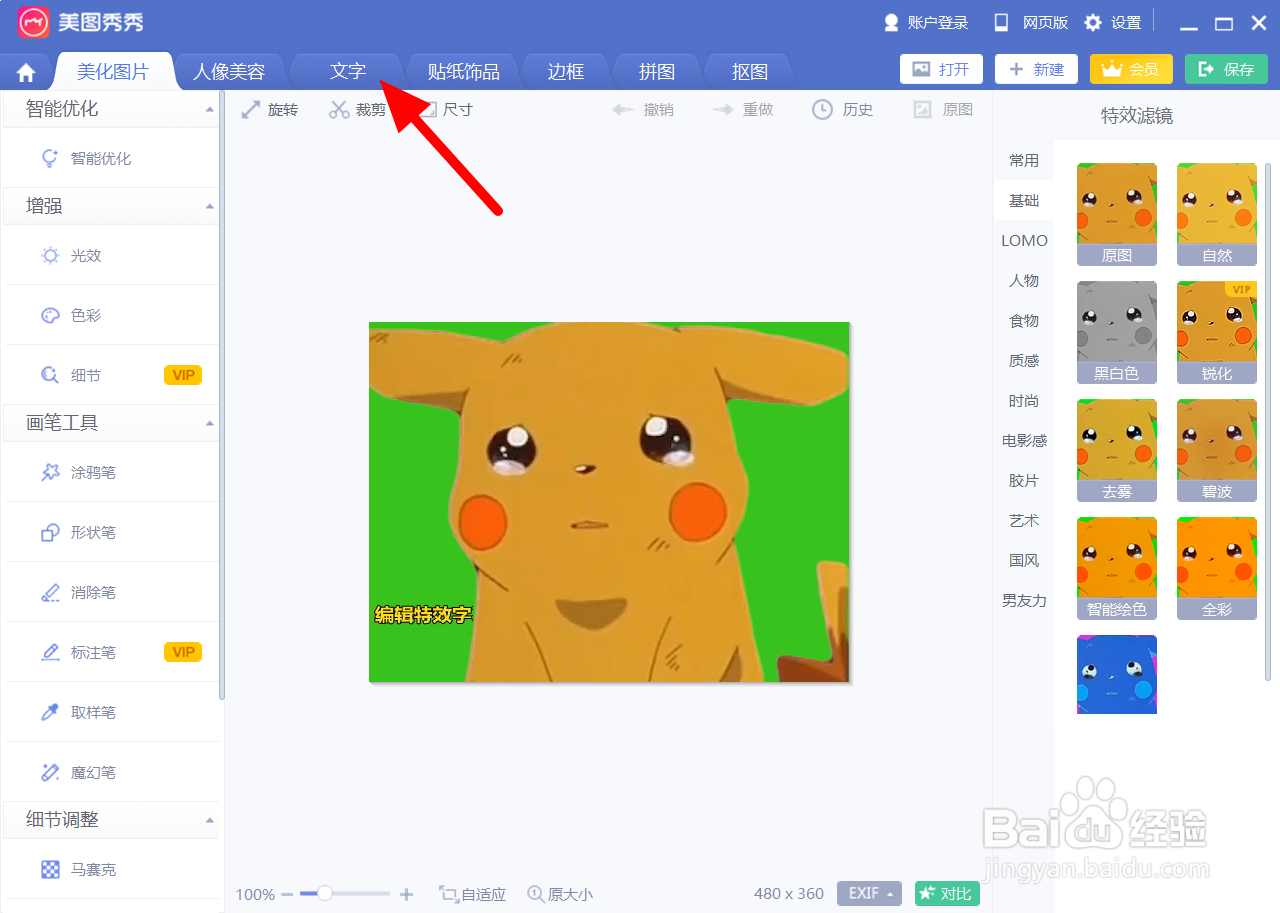Viewport: 1280px width, 913px height.
Task: Collapse the 智能优化 section
Action: tap(209, 109)
